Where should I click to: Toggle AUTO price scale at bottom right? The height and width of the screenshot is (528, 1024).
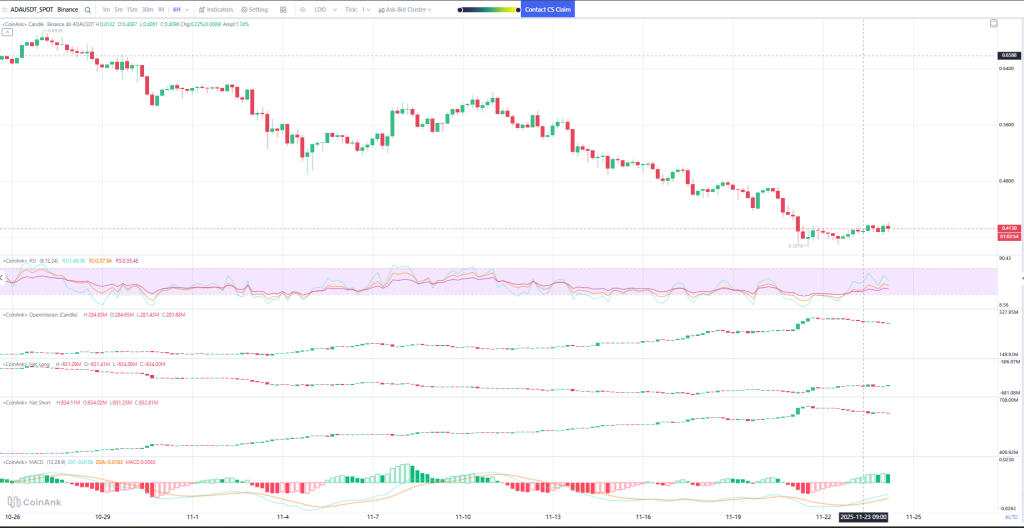click(1010, 518)
